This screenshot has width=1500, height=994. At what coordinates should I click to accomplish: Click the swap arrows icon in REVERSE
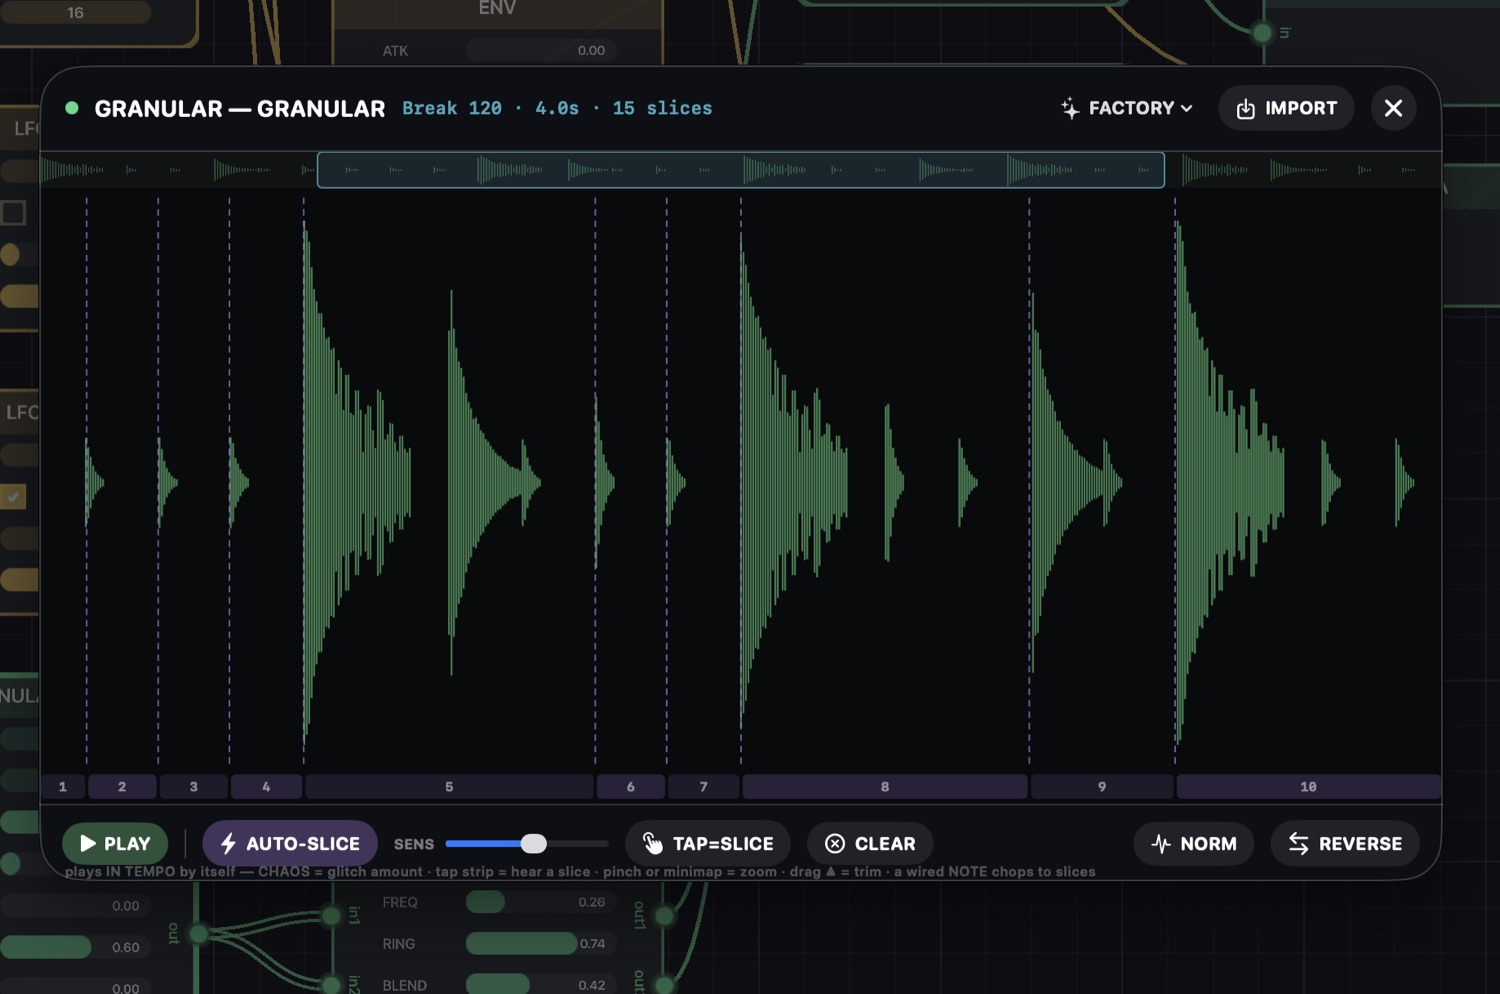click(x=1298, y=844)
